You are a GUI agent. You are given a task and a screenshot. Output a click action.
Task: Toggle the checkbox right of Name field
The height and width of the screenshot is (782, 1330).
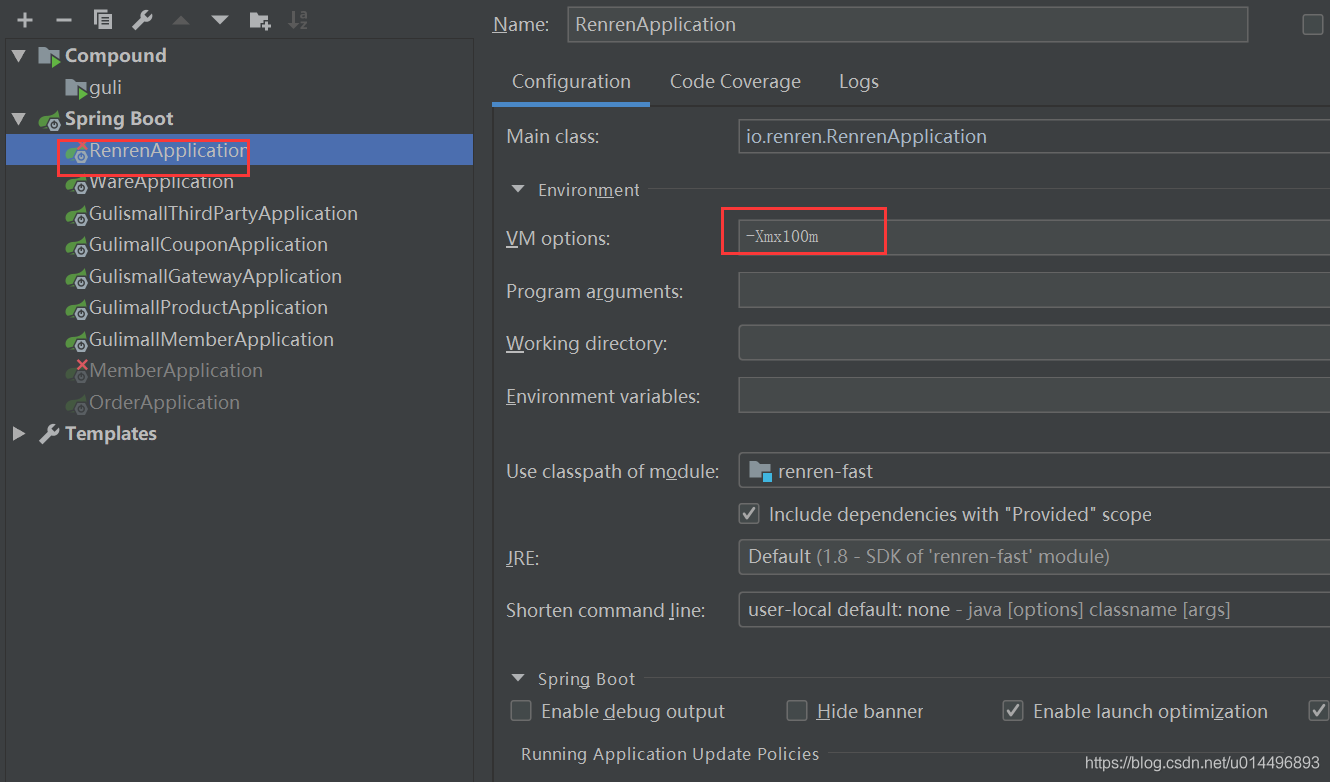point(1312,24)
